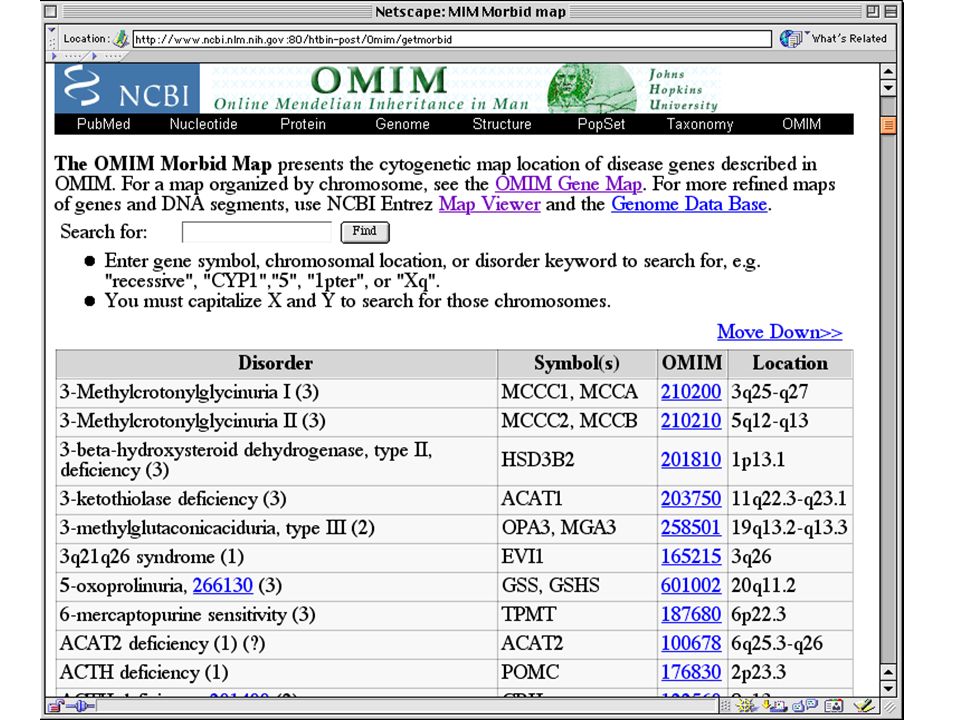Open the Taxonomy tab
The width and height of the screenshot is (960, 720).
pos(700,124)
